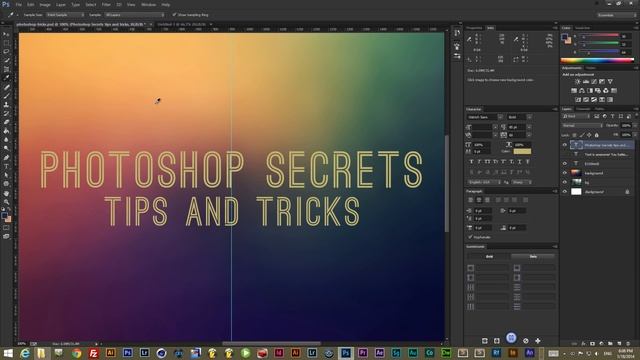Screen dimensions: 640x360
Task: Click the red (R) slider in the Color panel
Action: click(600, 36)
